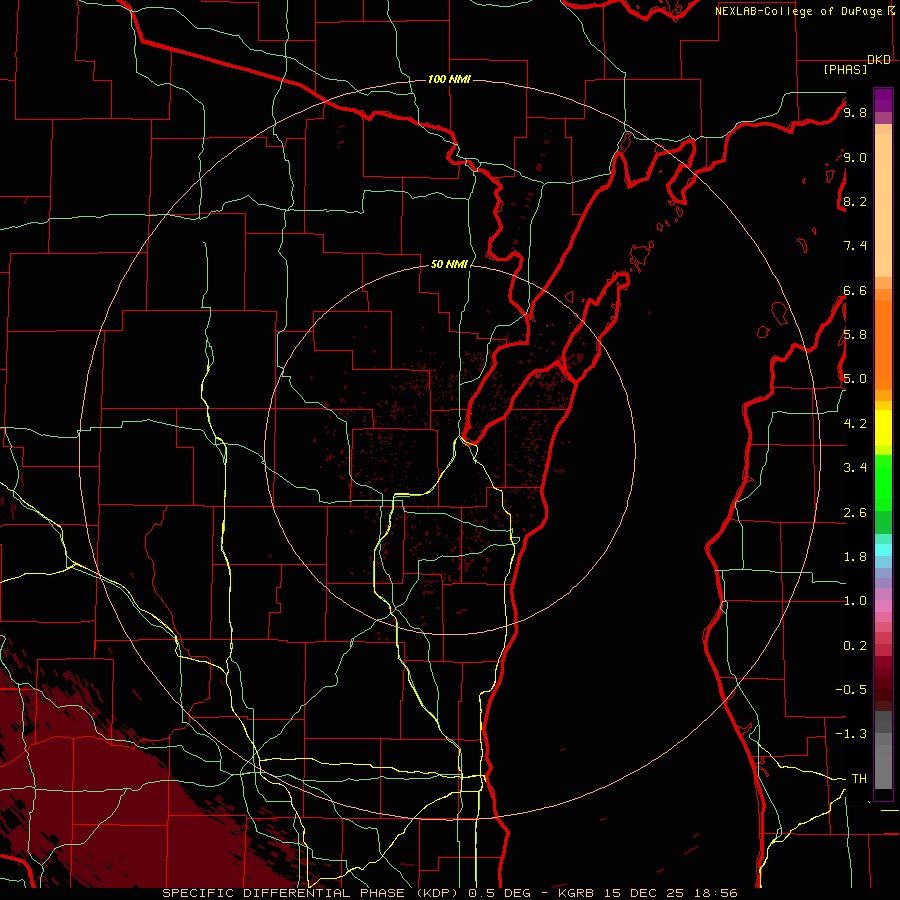This screenshot has height=900, width=900.
Task: Click the 9.0 value on the color scale
Action: 855,157
